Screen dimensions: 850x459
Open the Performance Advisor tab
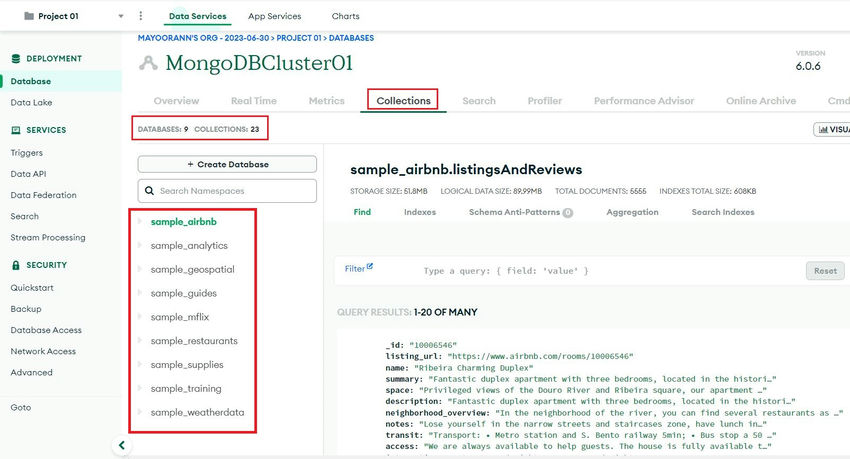[x=644, y=101]
